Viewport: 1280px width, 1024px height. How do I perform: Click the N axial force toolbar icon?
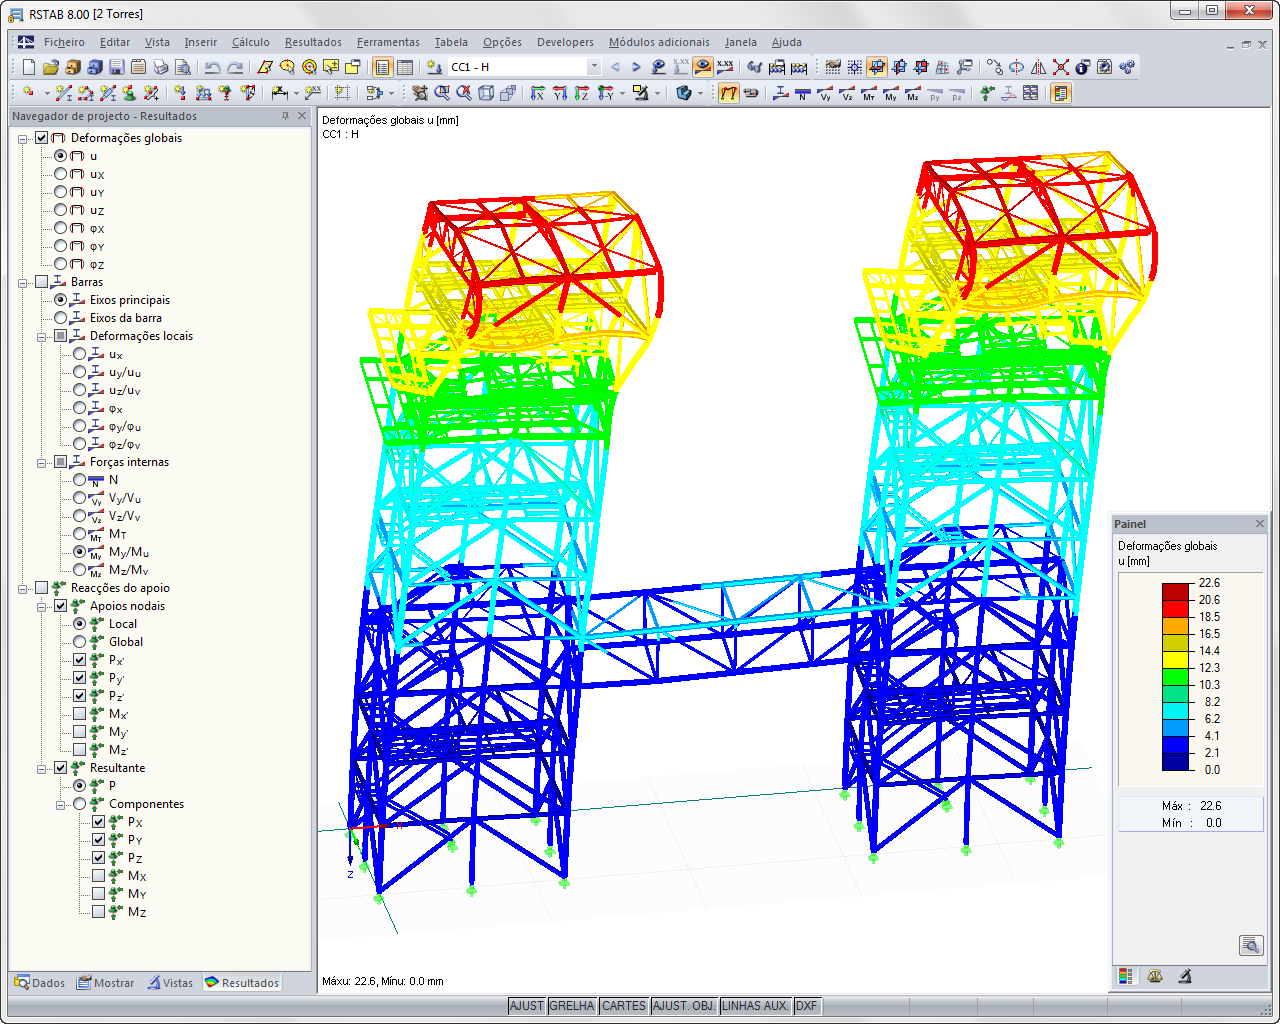coord(803,93)
